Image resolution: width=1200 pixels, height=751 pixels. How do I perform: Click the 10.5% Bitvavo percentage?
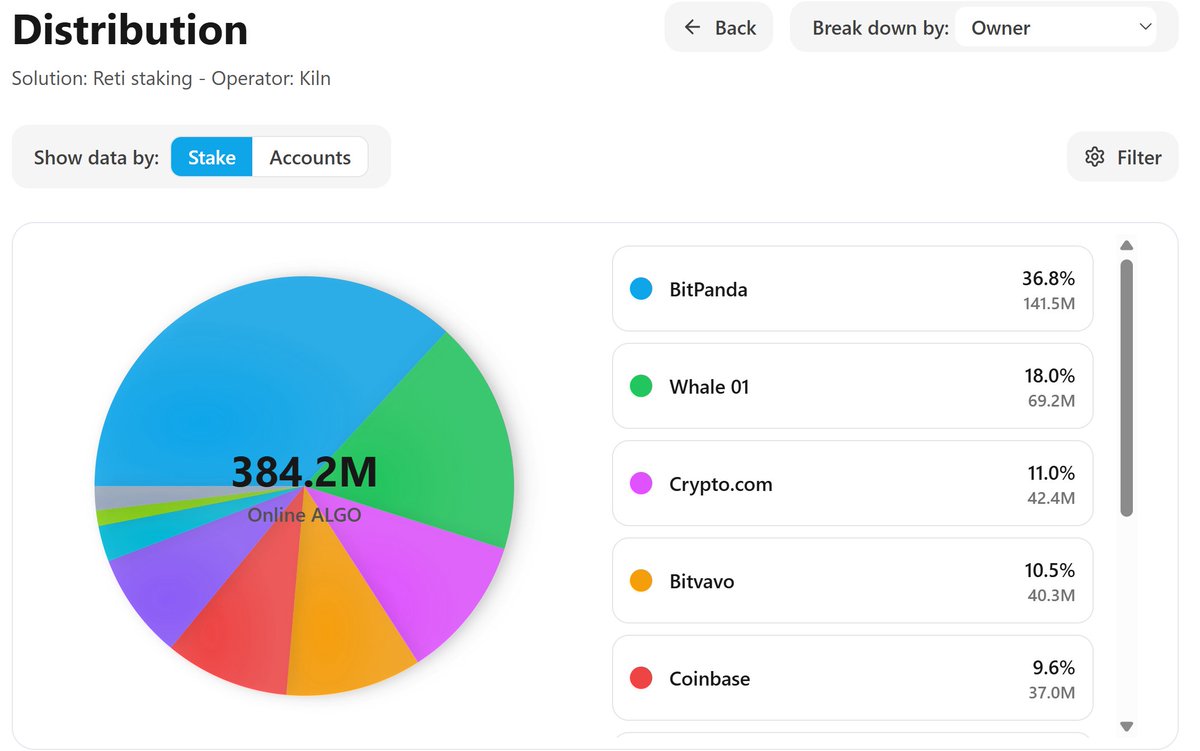click(x=1050, y=570)
